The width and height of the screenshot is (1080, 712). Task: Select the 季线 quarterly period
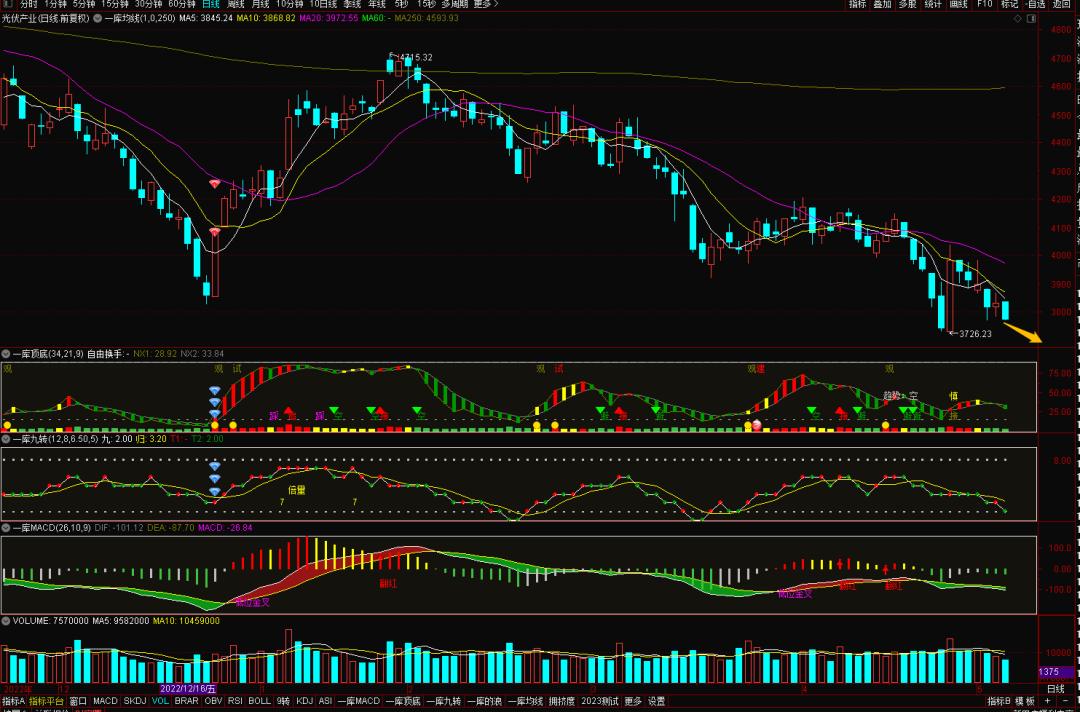click(352, 4)
